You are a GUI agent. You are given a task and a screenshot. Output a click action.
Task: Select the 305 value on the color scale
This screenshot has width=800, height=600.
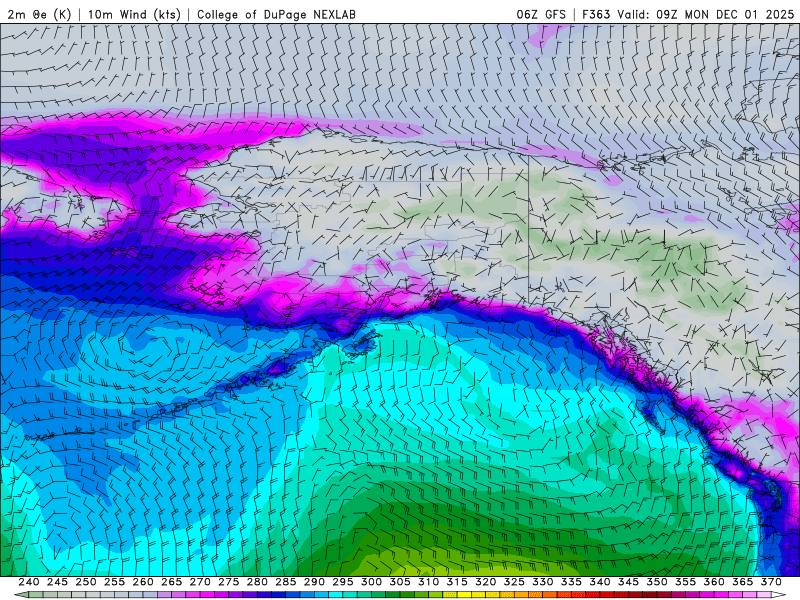400,582
